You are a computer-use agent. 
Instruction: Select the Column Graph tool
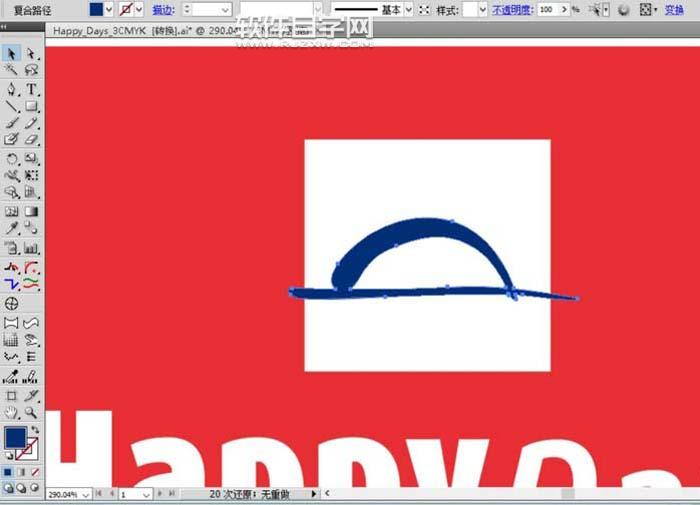31,248
